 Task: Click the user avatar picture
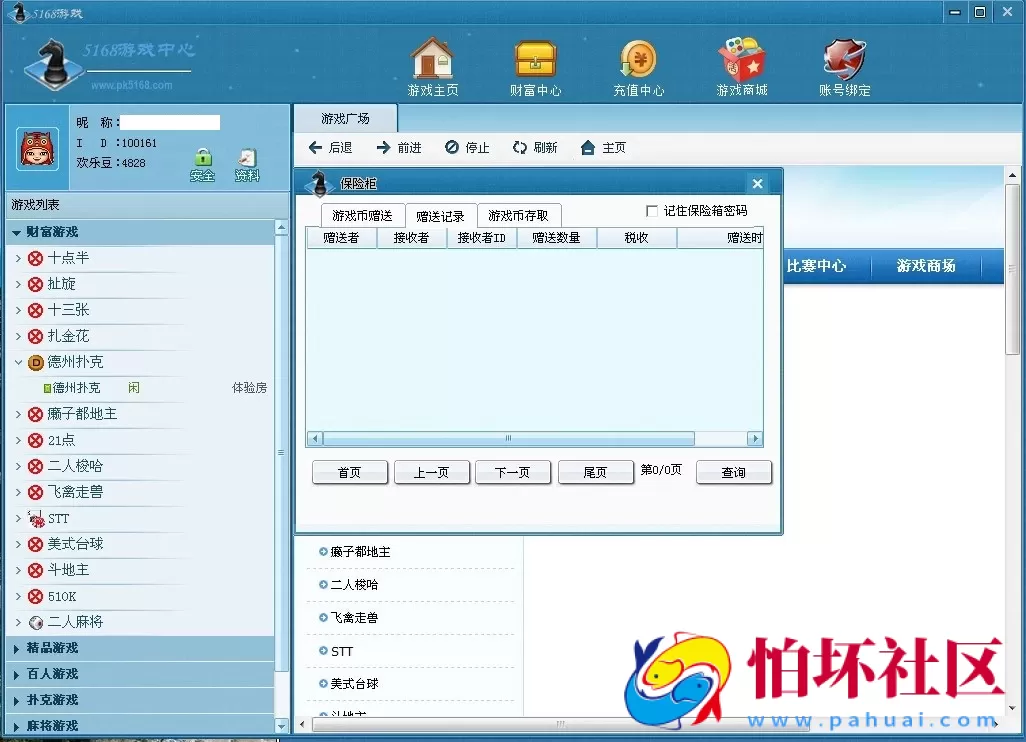pos(37,148)
